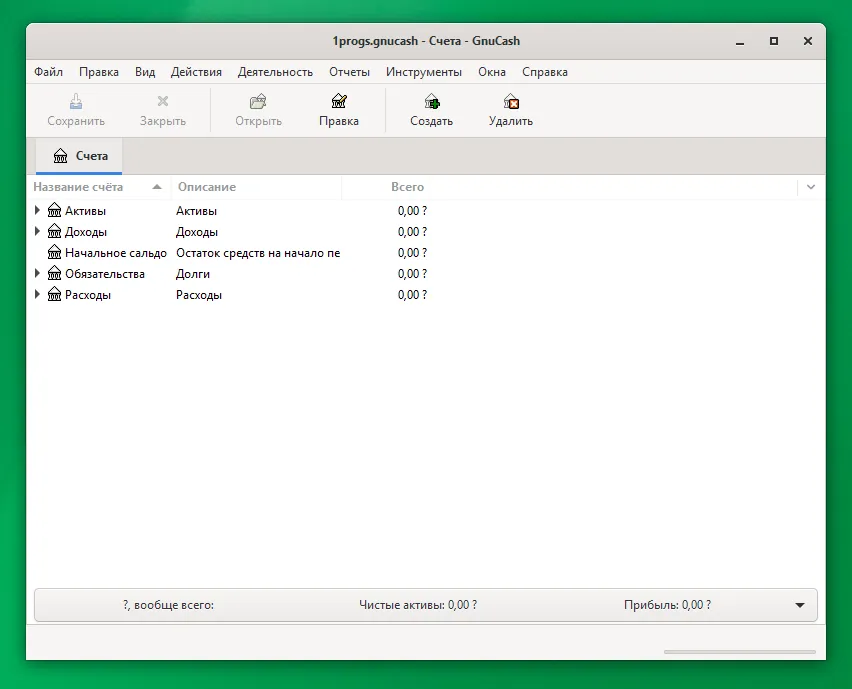Open the column chooser arrow in header
This screenshot has width=852, height=689.
(x=811, y=187)
